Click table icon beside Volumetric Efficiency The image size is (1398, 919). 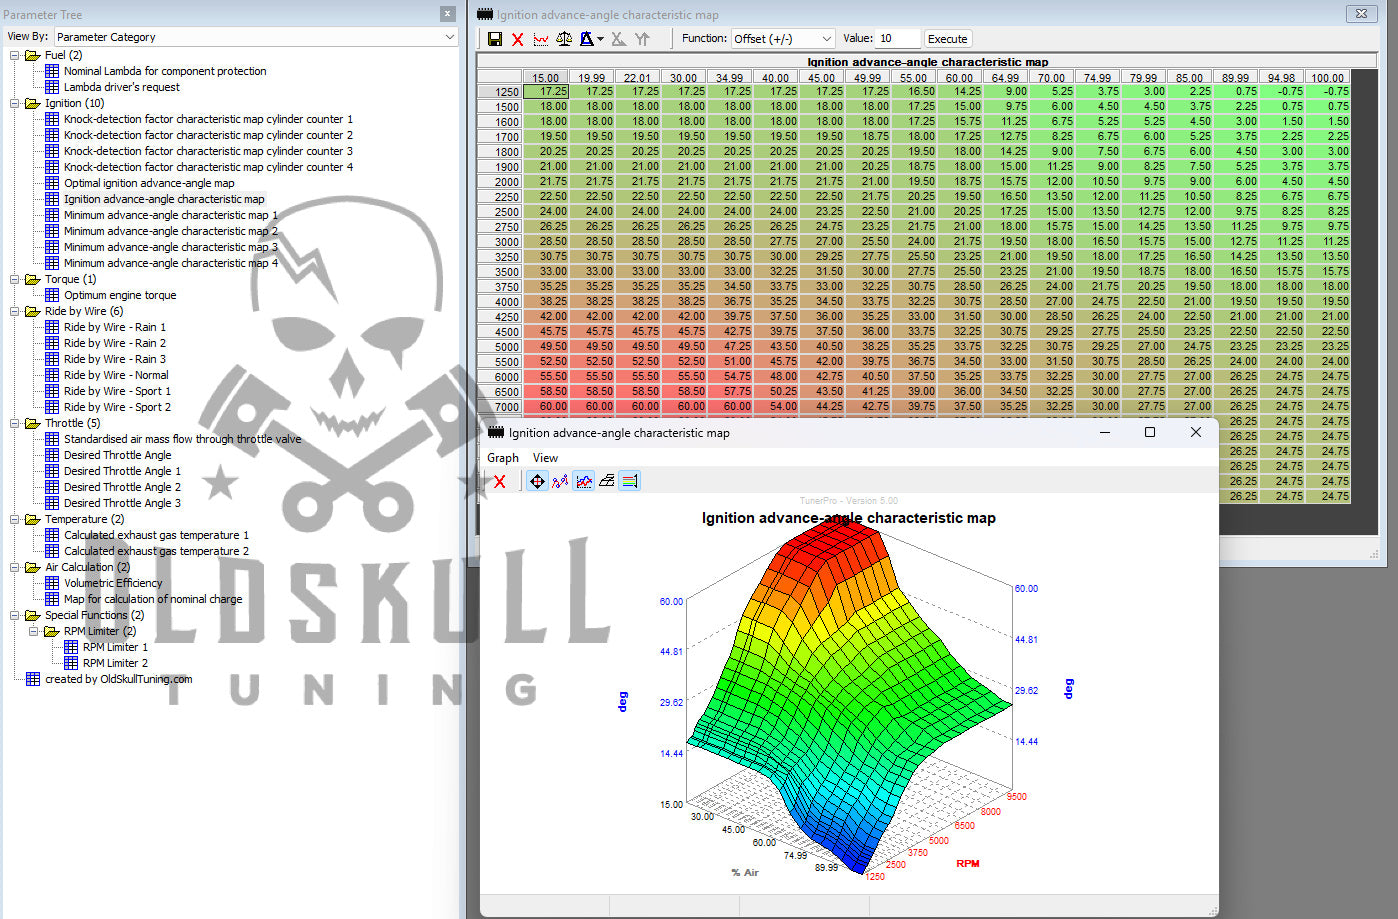click(52, 583)
